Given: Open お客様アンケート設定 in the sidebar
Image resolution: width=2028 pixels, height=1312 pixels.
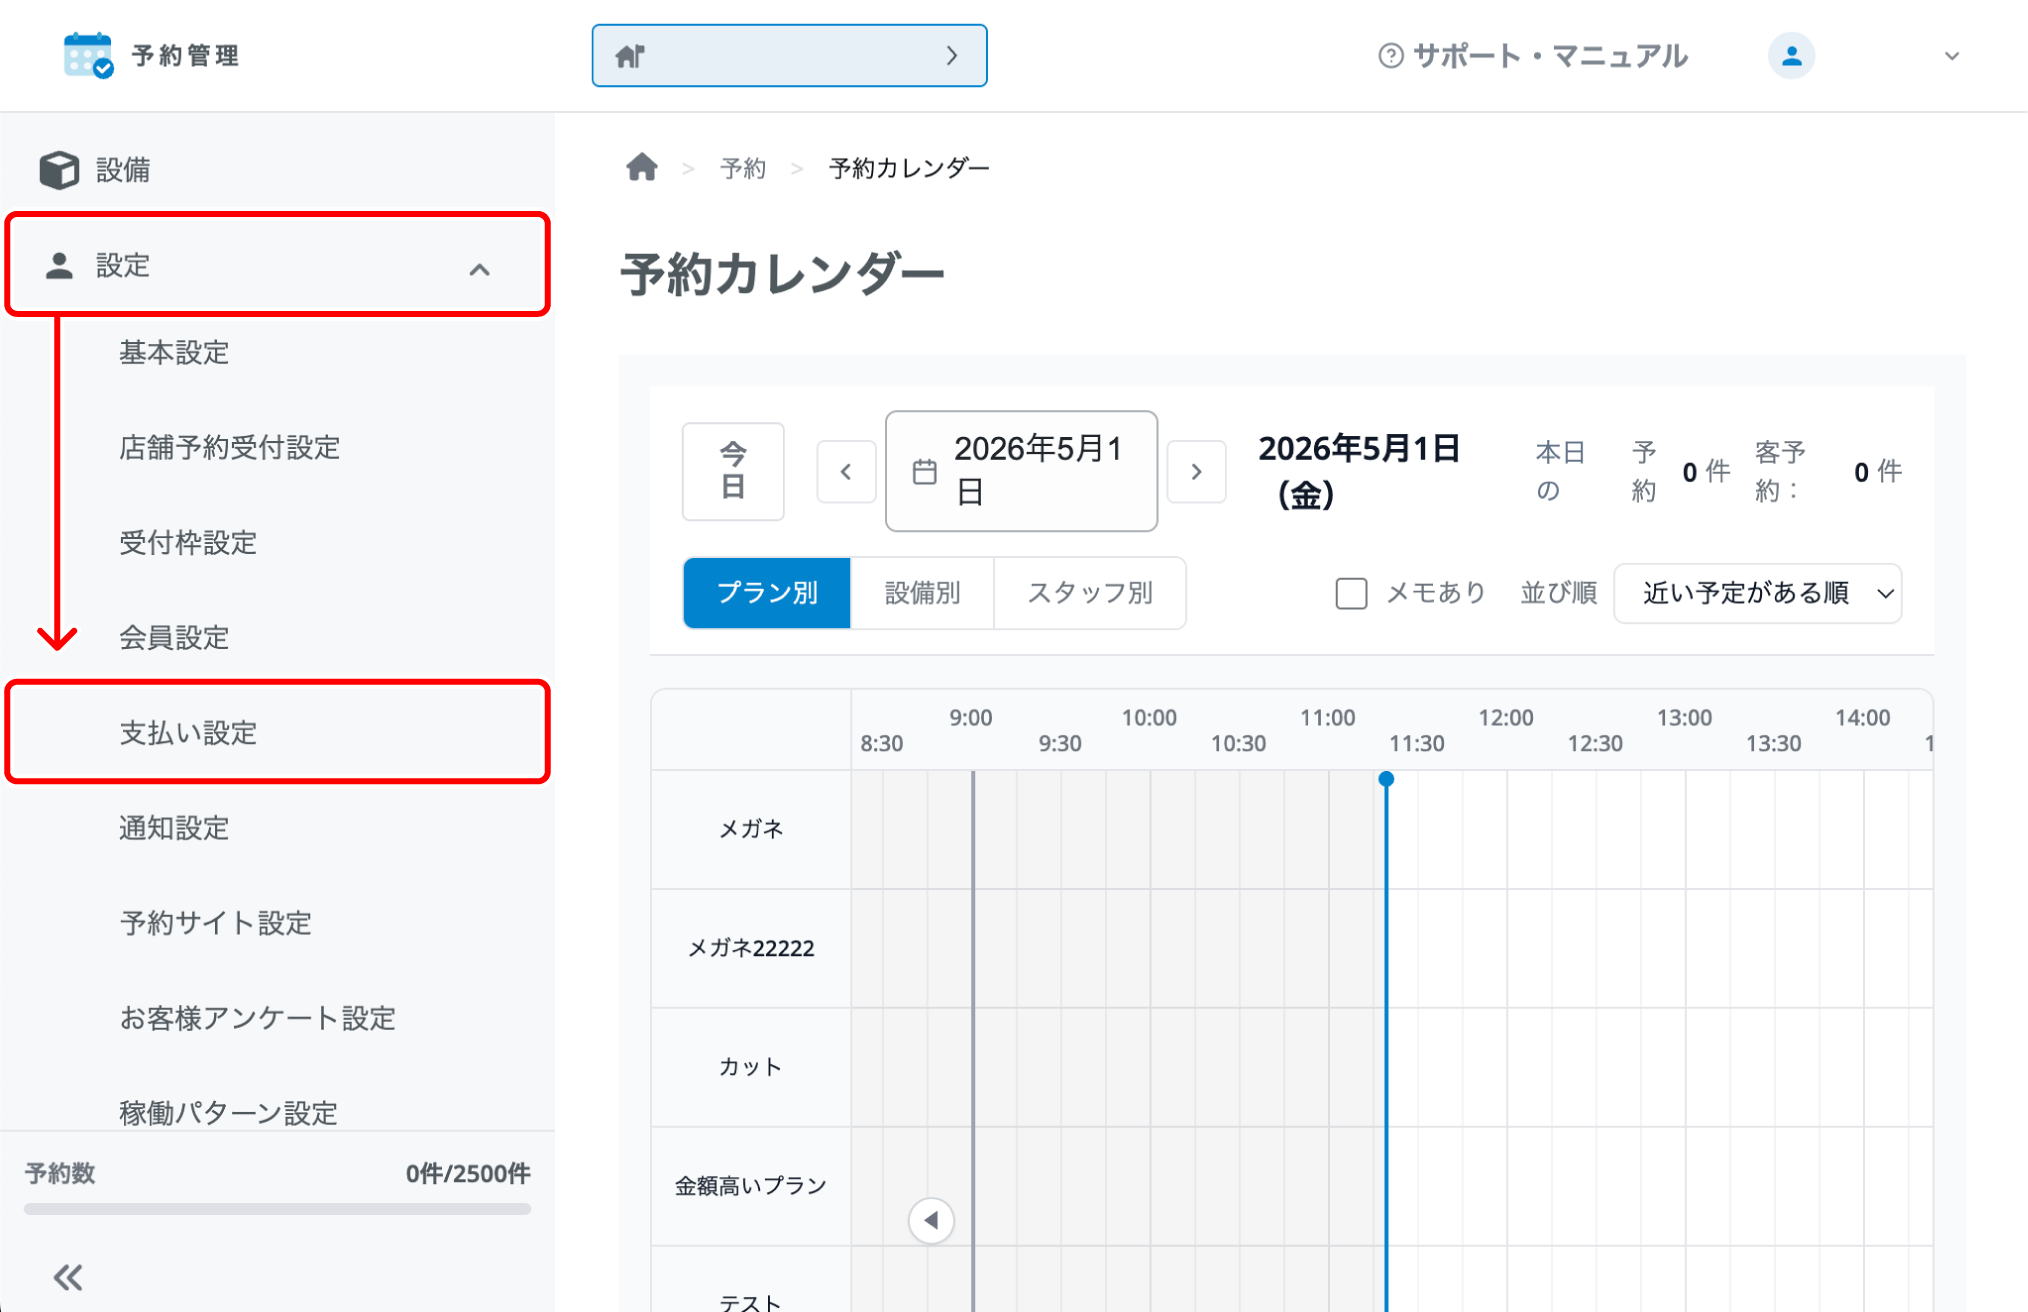Looking at the screenshot, I should [x=258, y=1017].
